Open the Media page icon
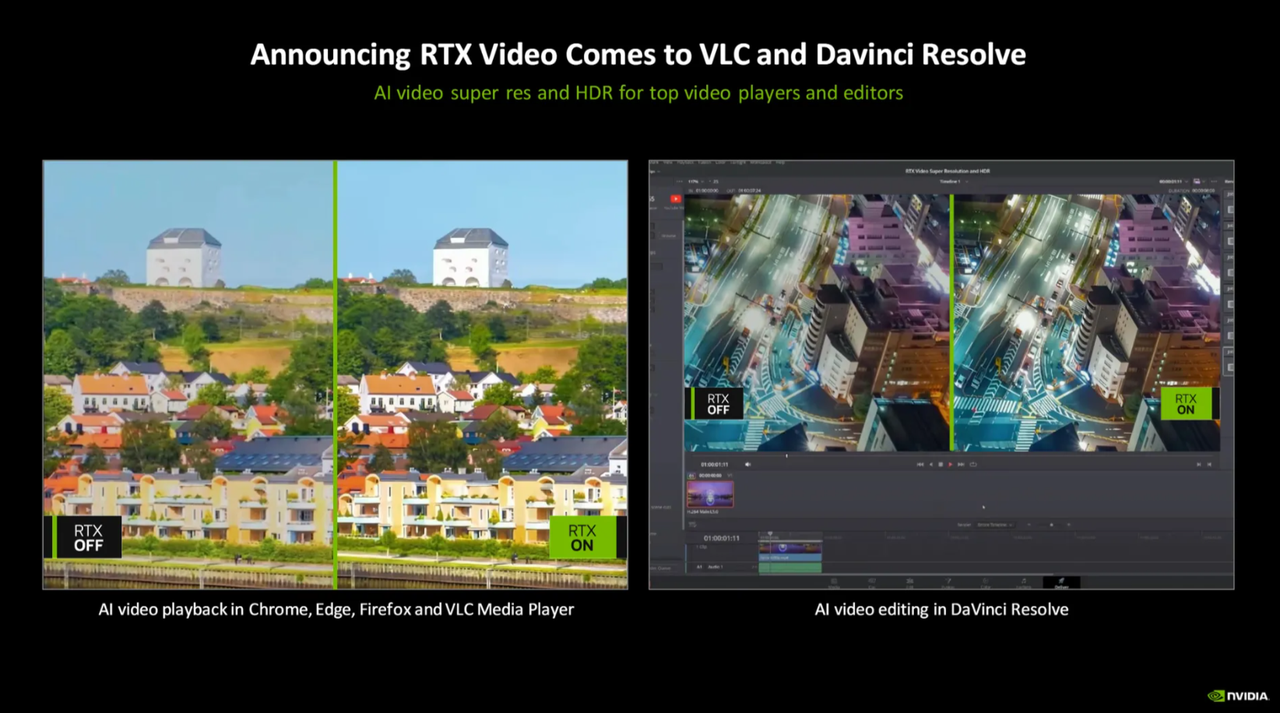The image size is (1280, 713). pos(834,581)
